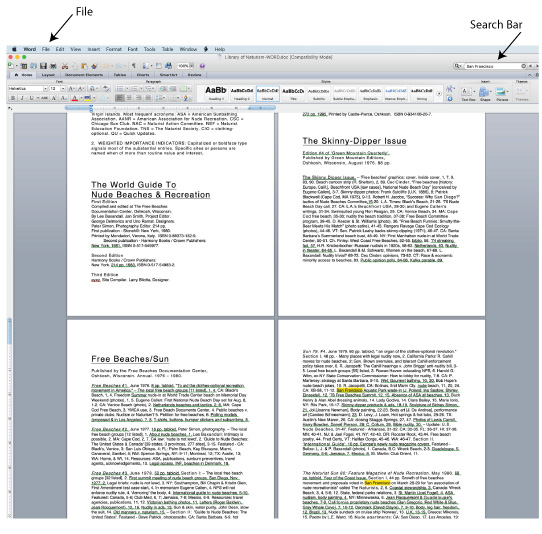This screenshot has width=542, height=534.
Task: Click the Print icon in the toolbar
Action: (53, 66)
